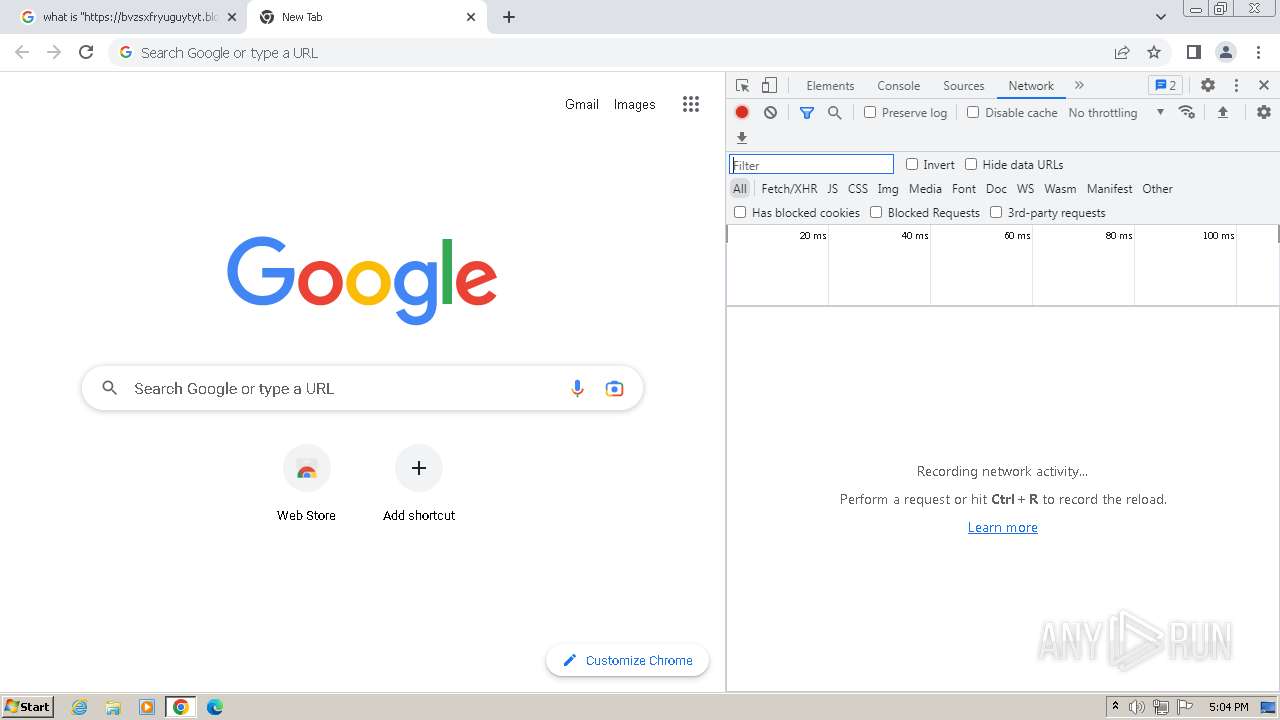Open network conditions Wi-Fi icon
This screenshot has width=1280, height=720.
[1187, 113]
